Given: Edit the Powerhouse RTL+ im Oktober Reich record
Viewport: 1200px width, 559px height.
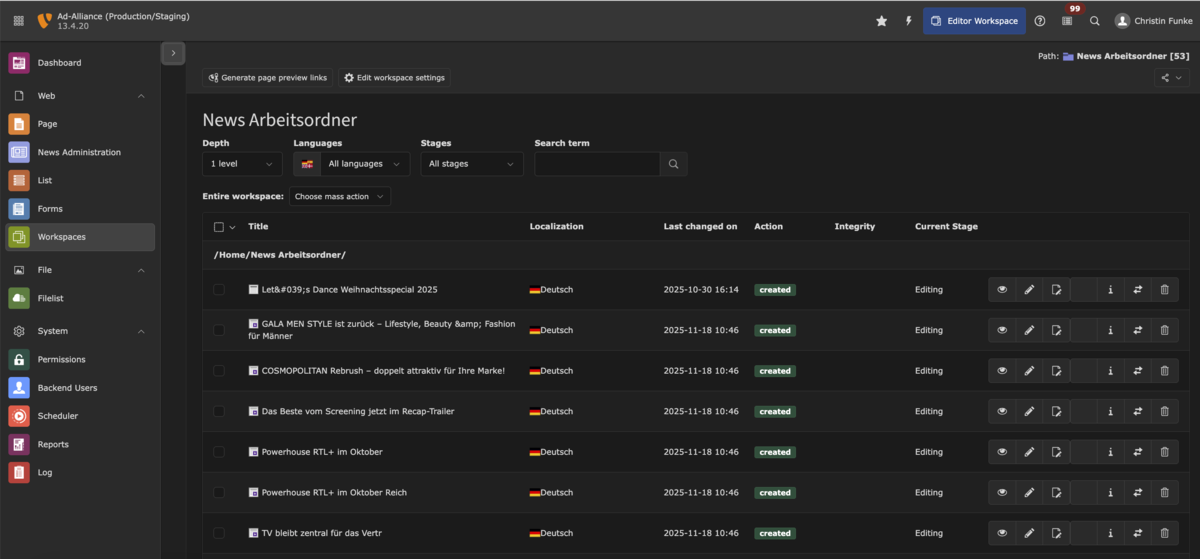Looking at the screenshot, I should click(1029, 493).
